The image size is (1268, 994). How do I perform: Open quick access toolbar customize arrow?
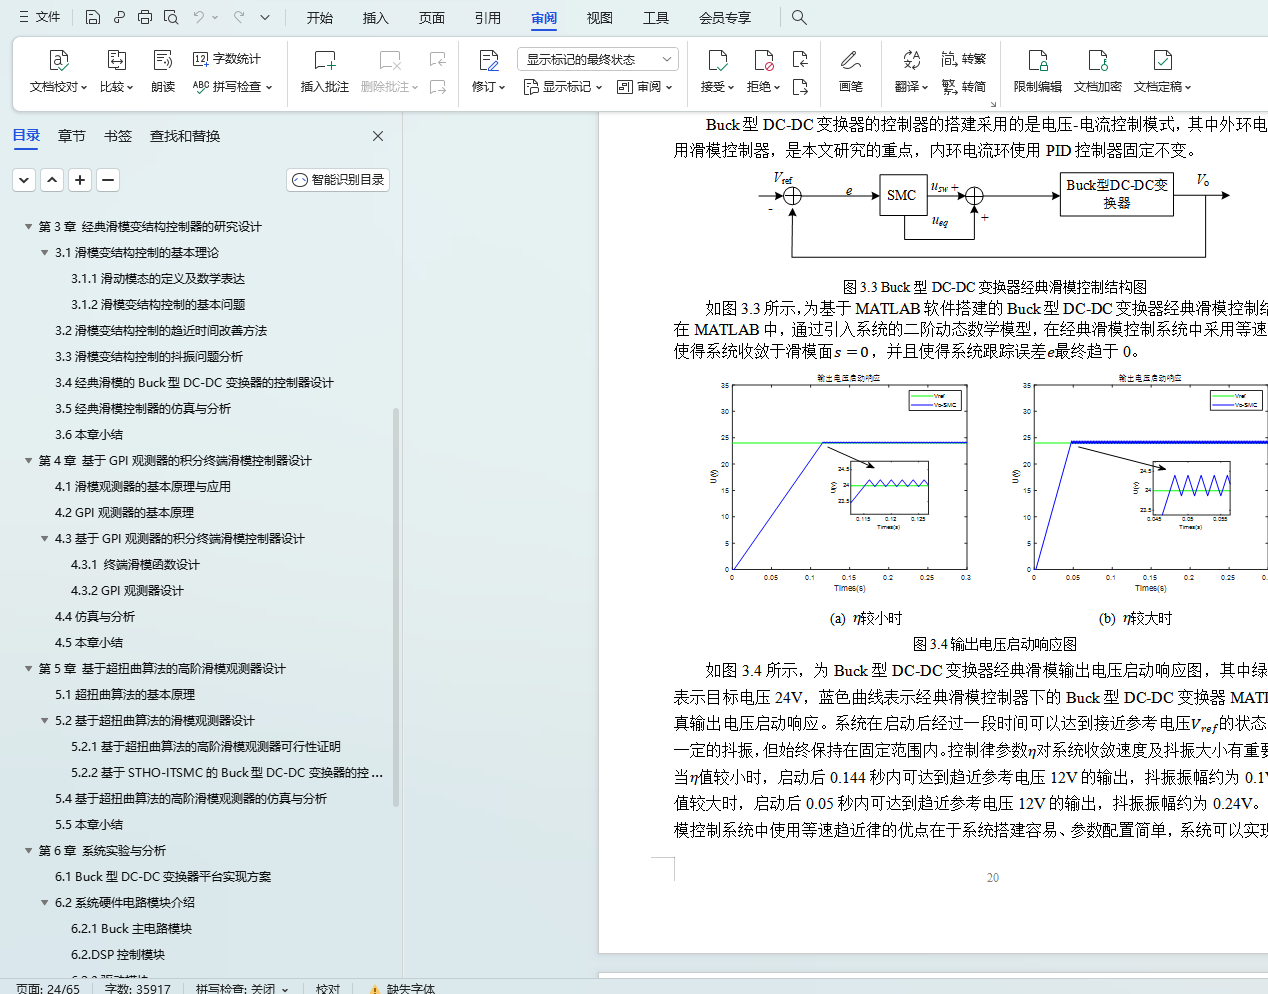coord(265,17)
